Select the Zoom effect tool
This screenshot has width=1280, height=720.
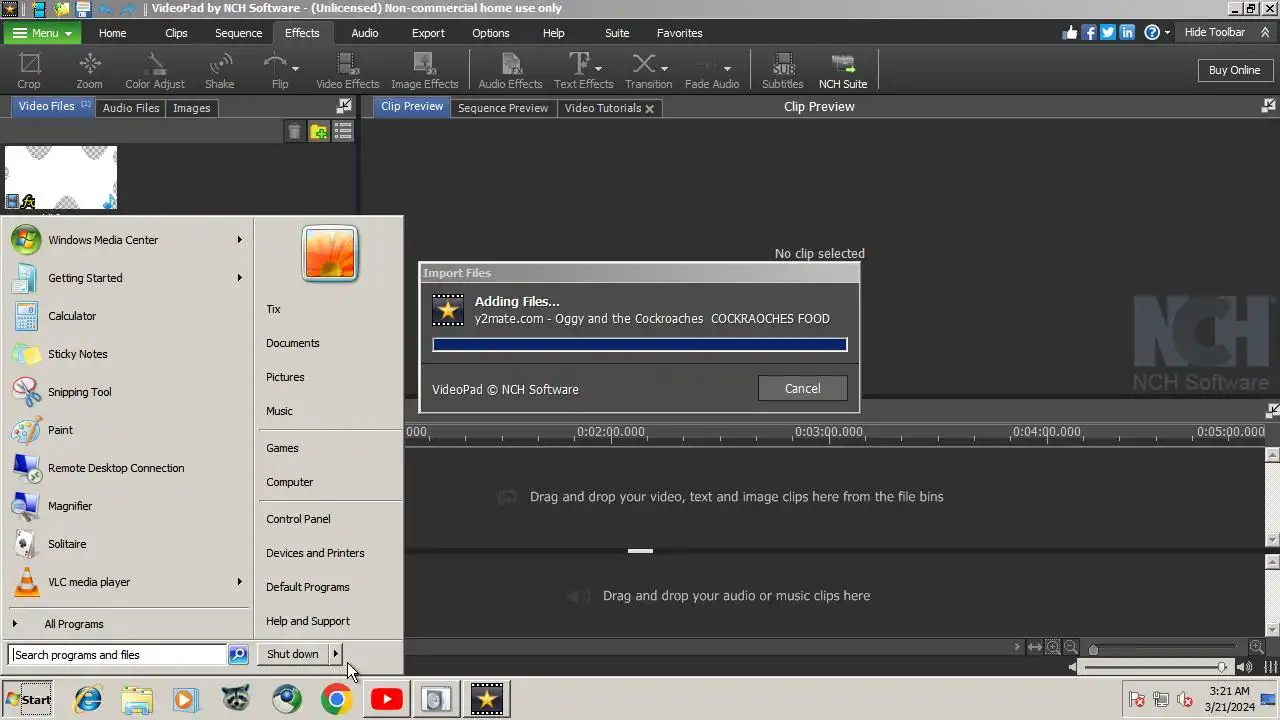coord(90,71)
